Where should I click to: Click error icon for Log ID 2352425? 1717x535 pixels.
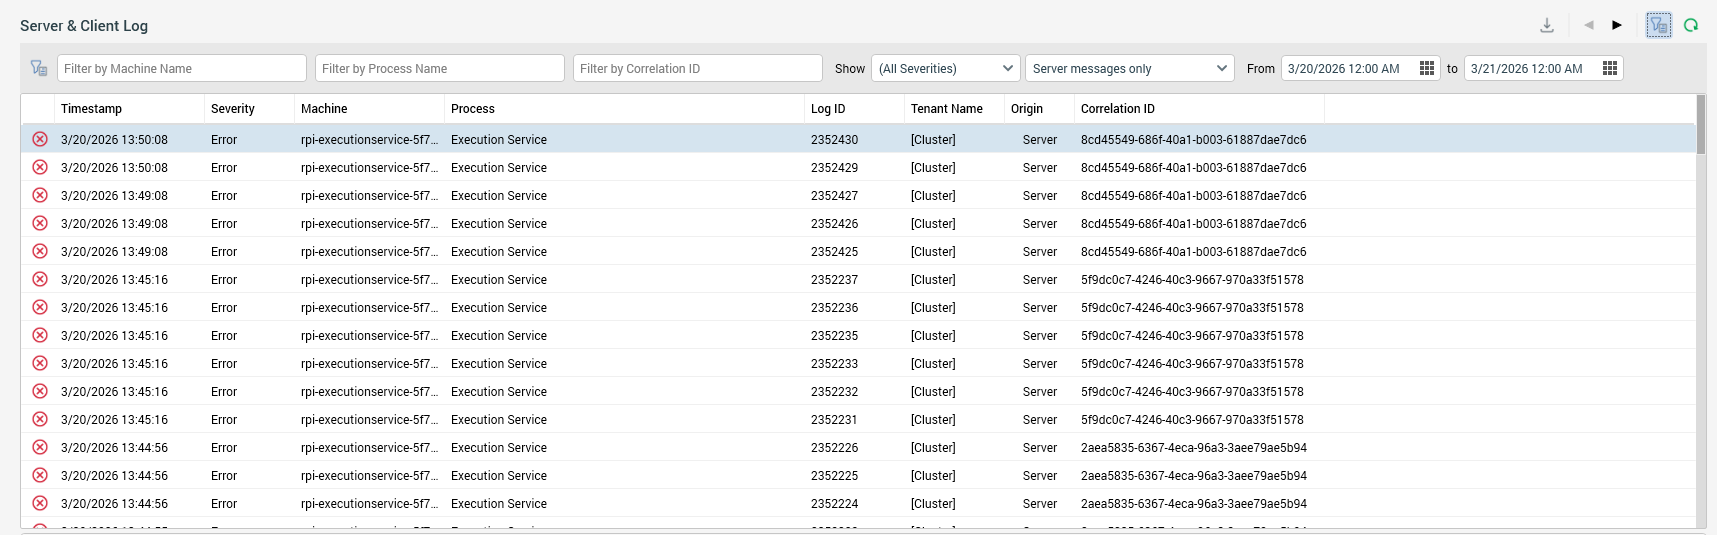click(40, 251)
